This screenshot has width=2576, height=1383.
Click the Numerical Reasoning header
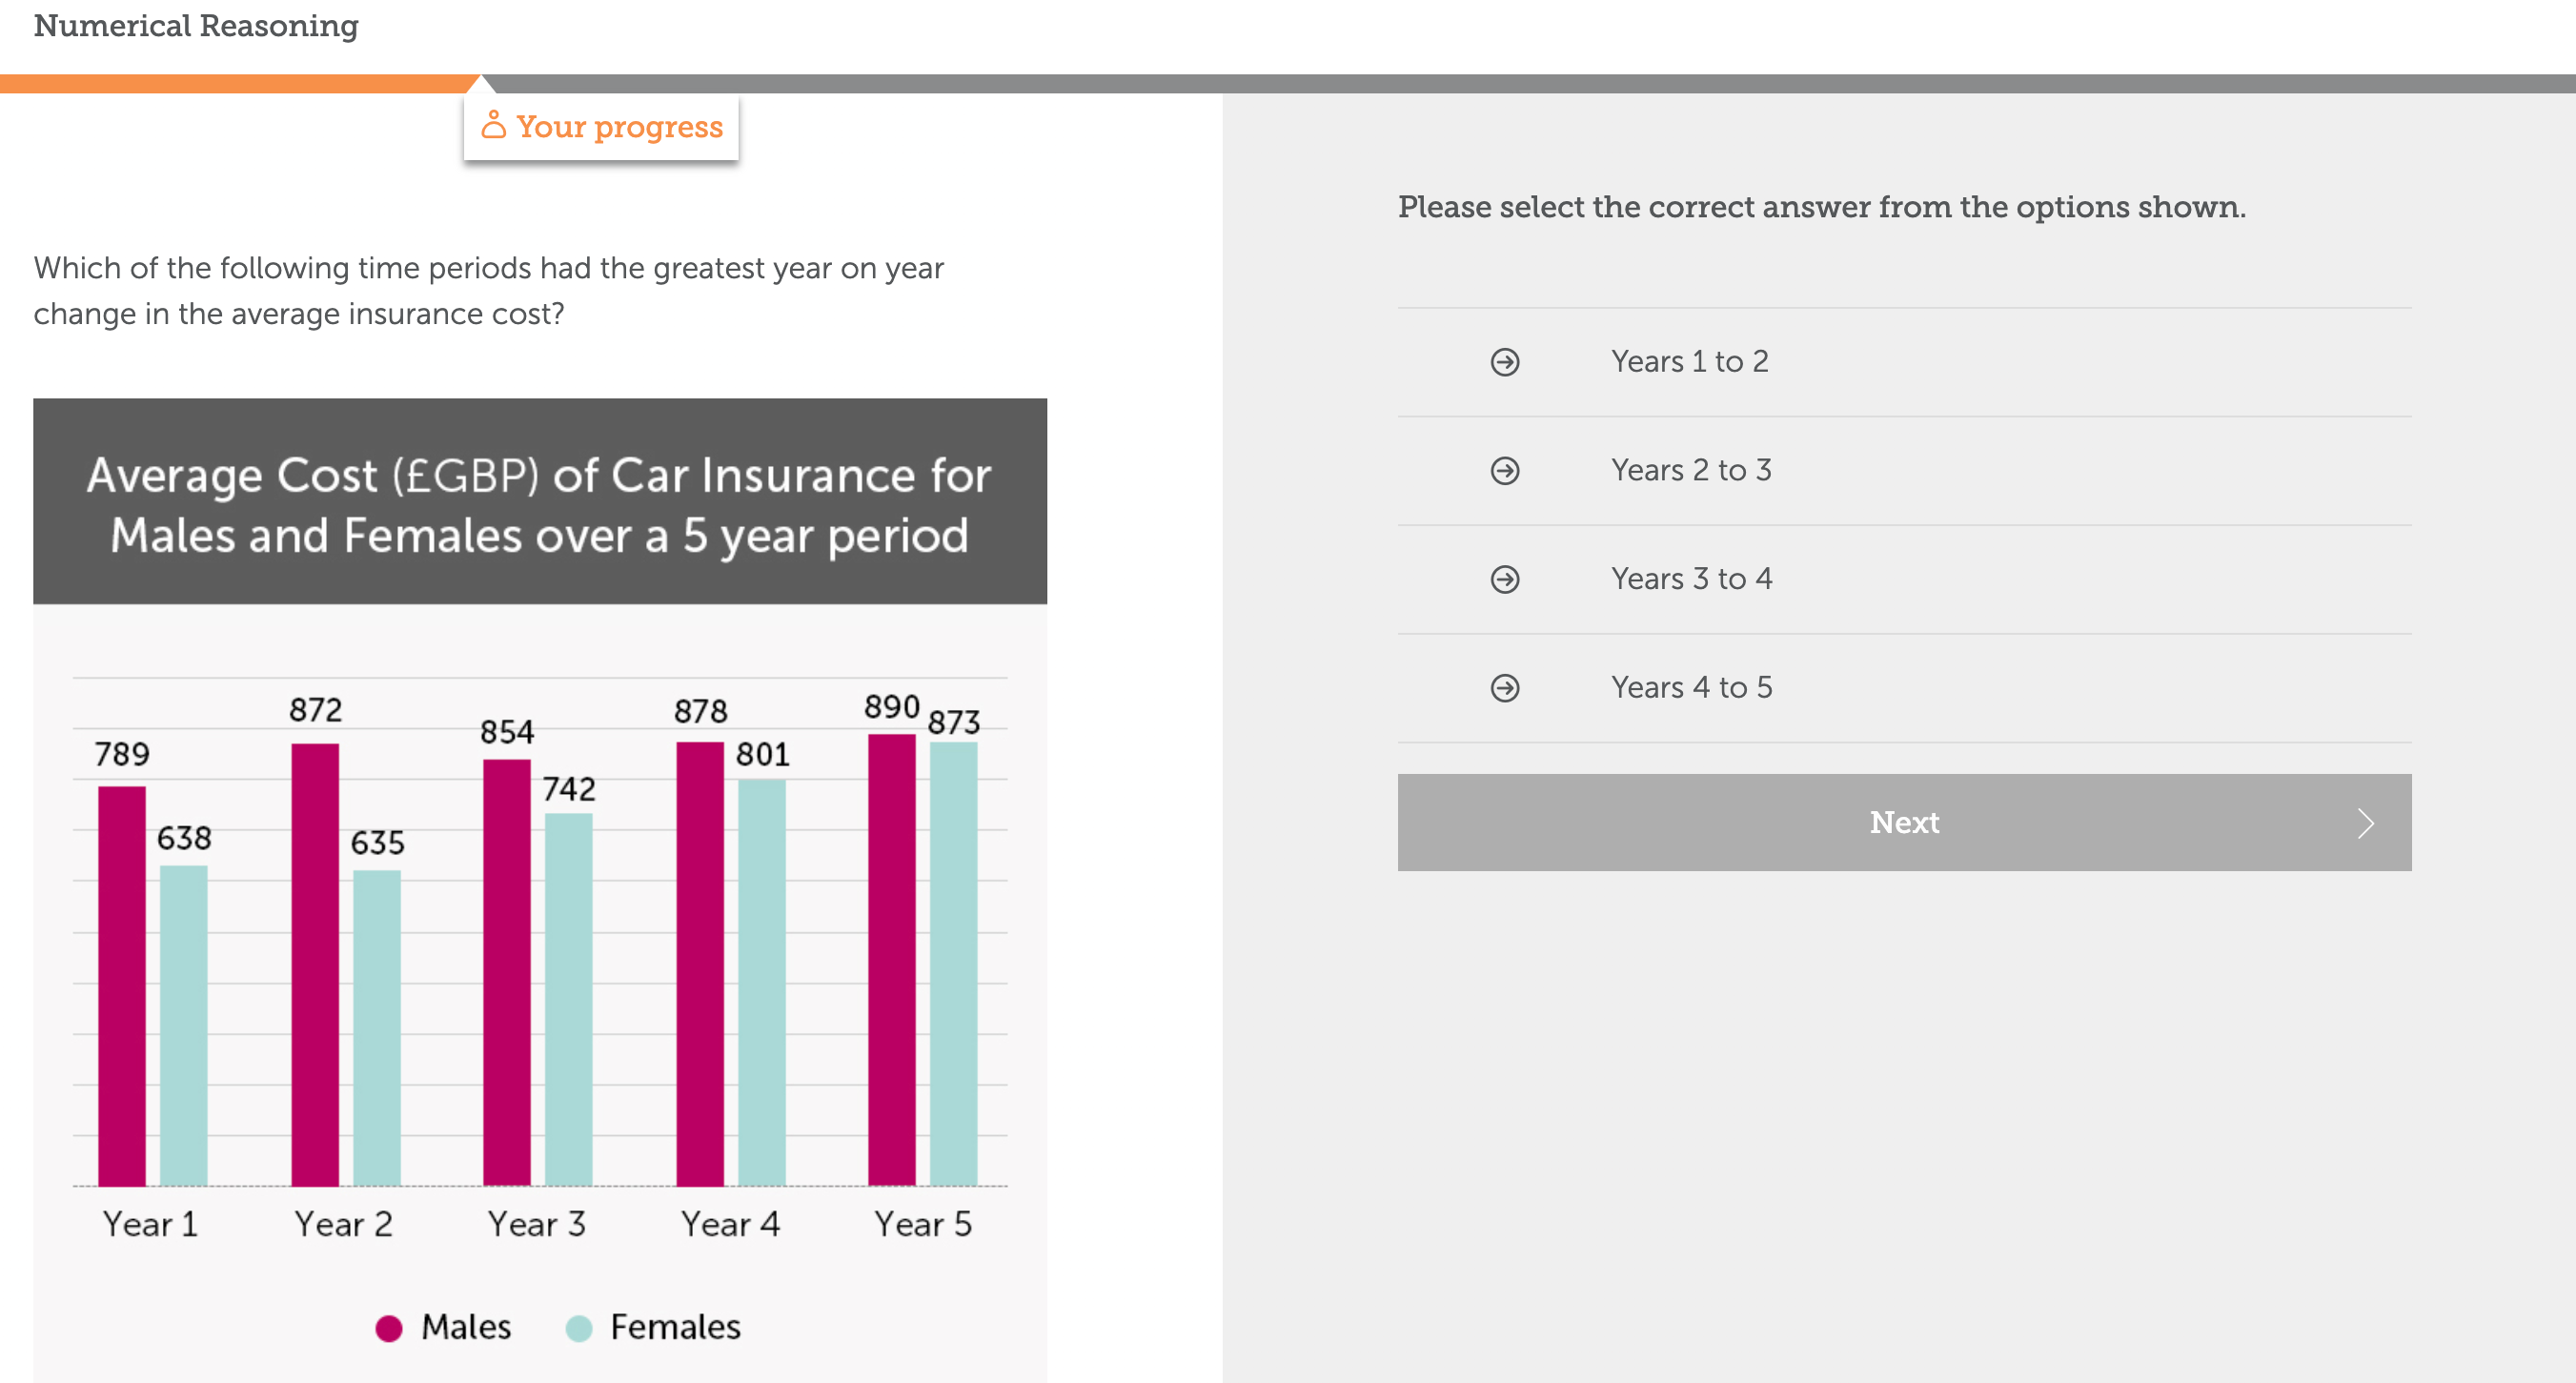pyautogui.click(x=196, y=27)
